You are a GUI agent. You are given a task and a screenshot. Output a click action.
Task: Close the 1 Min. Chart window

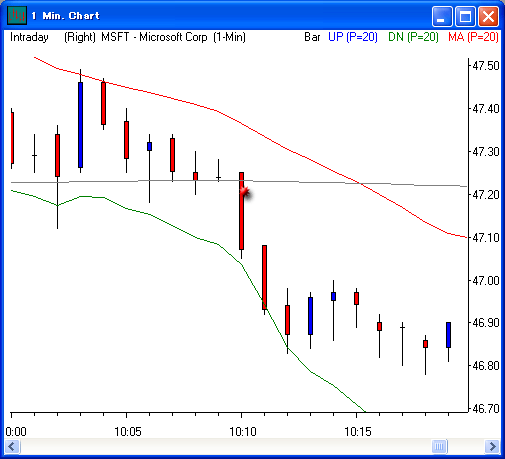pyautogui.click(x=488, y=16)
